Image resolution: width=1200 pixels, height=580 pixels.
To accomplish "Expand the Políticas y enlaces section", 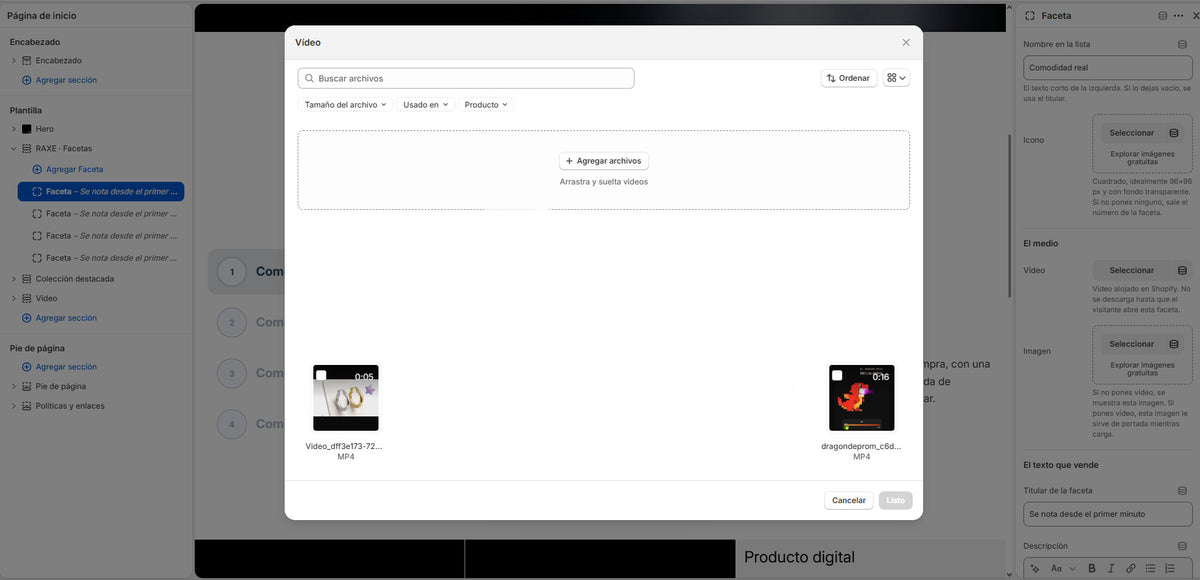I will coord(14,406).
